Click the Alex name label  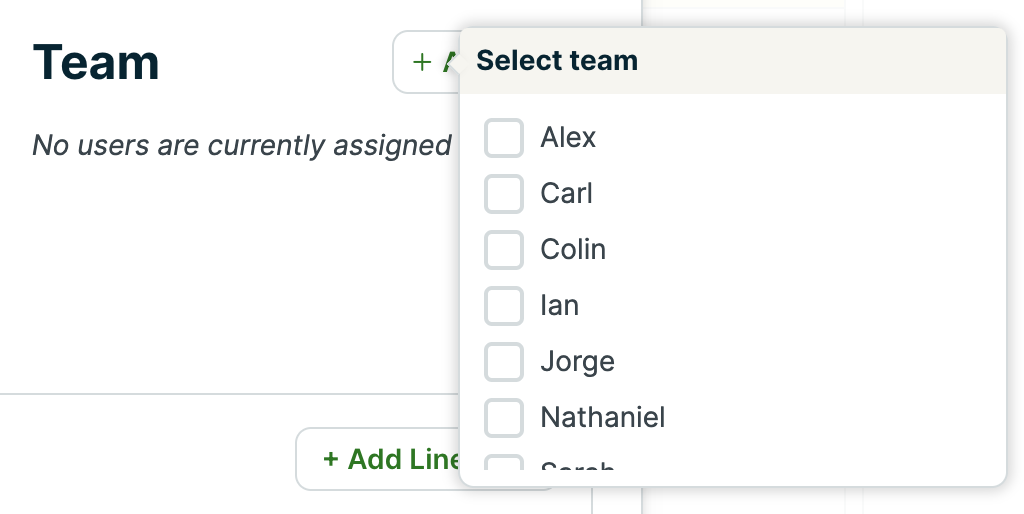[x=568, y=138]
